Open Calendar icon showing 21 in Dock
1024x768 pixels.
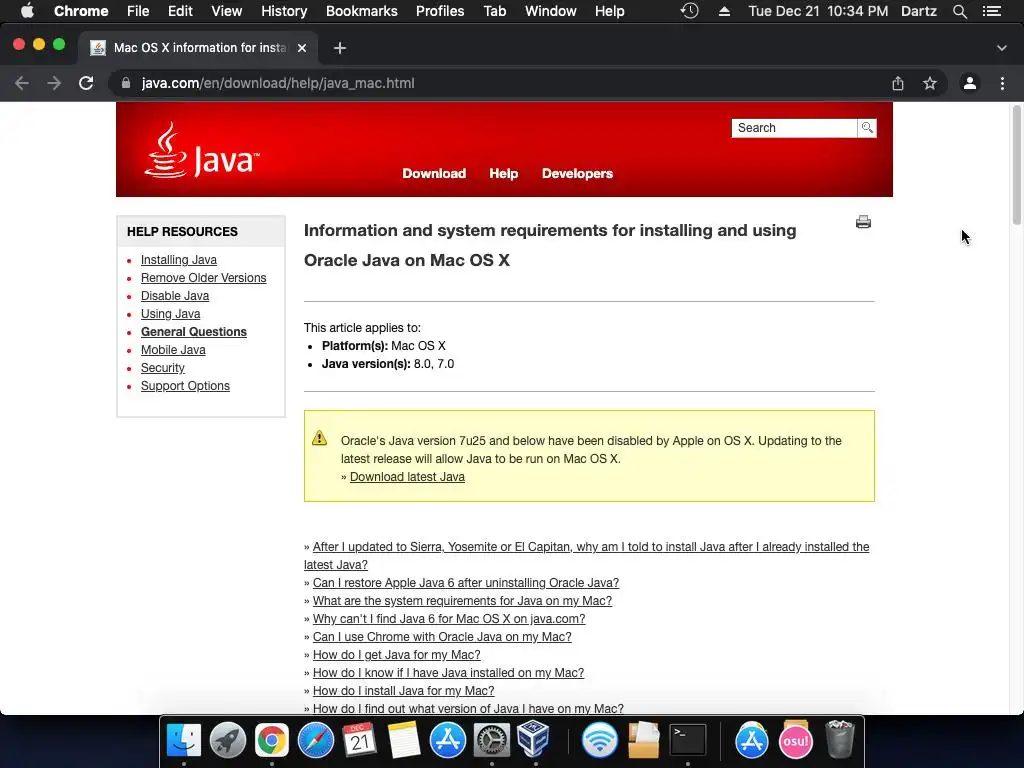(359, 740)
